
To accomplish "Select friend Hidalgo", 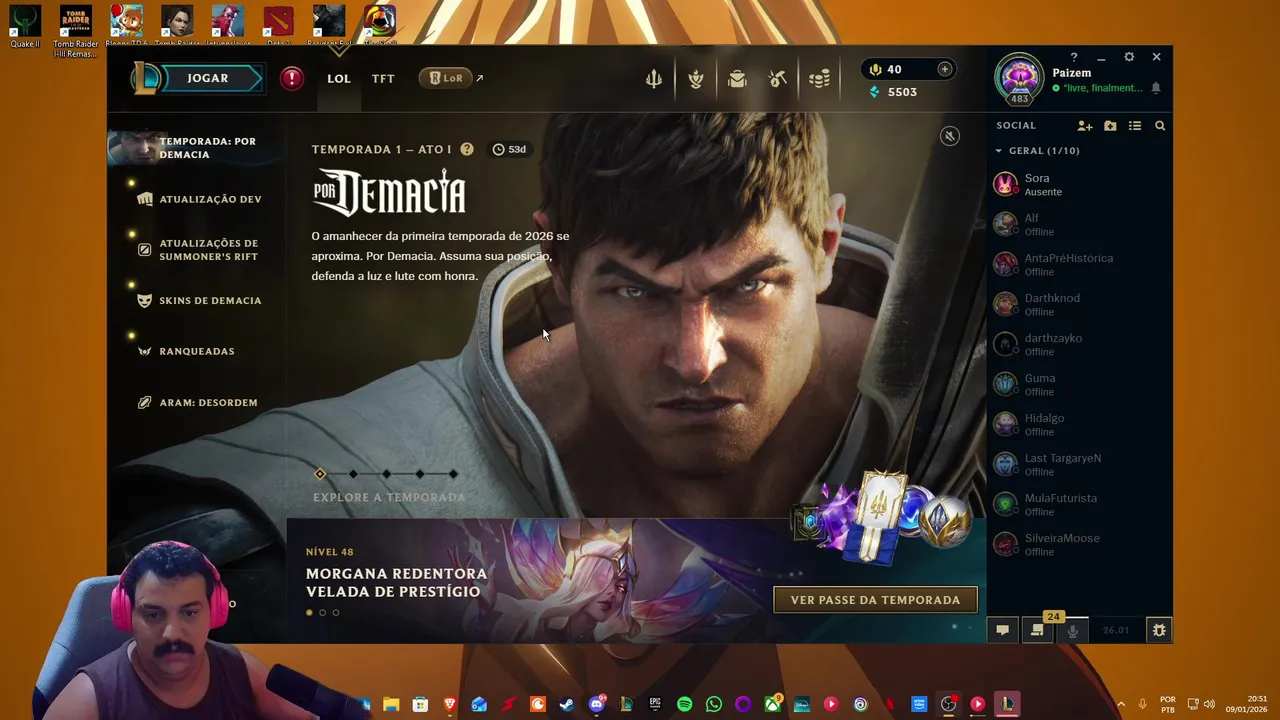I will click(1079, 424).
